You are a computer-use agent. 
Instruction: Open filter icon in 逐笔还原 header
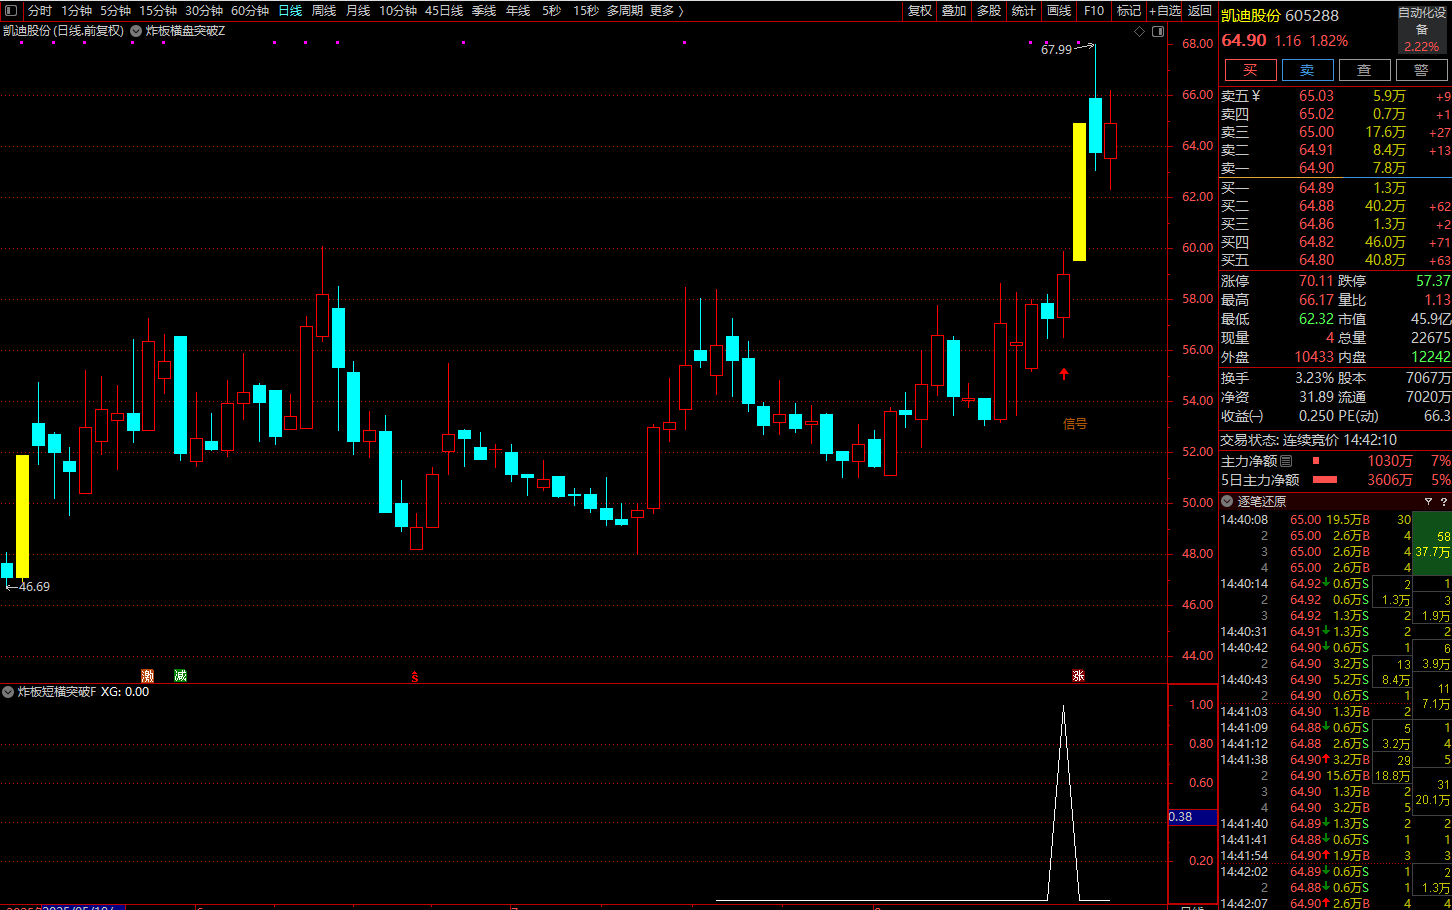point(1428,501)
